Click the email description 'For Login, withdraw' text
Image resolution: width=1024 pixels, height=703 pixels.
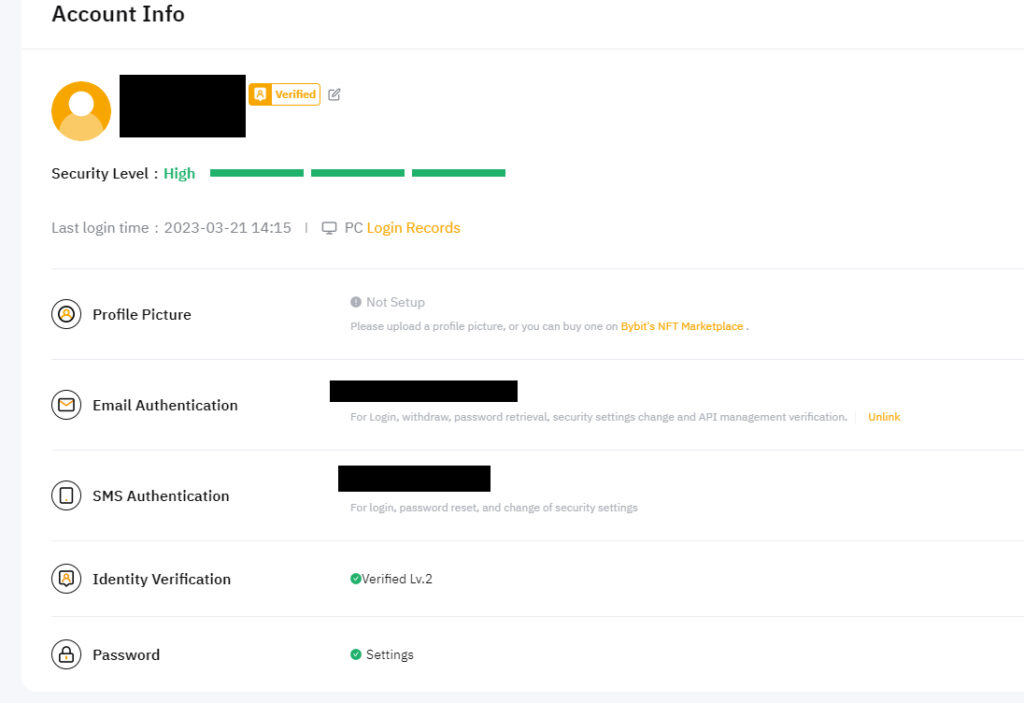pos(598,417)
